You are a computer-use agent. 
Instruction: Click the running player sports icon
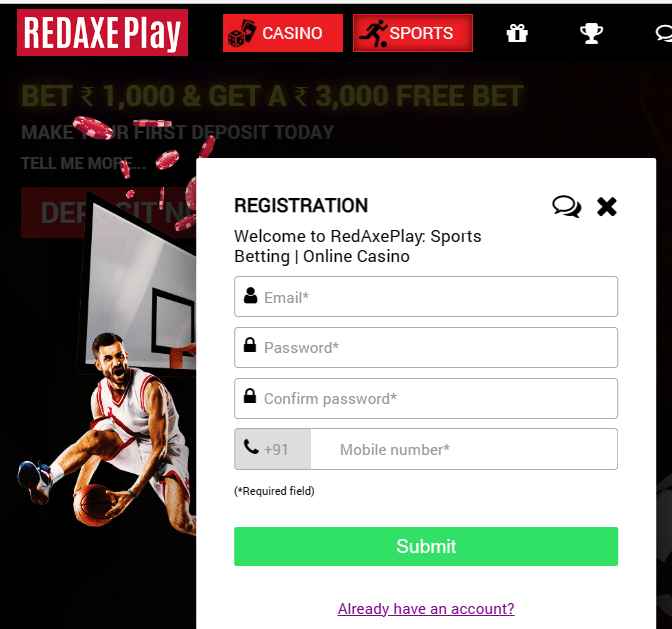(373, 33)
